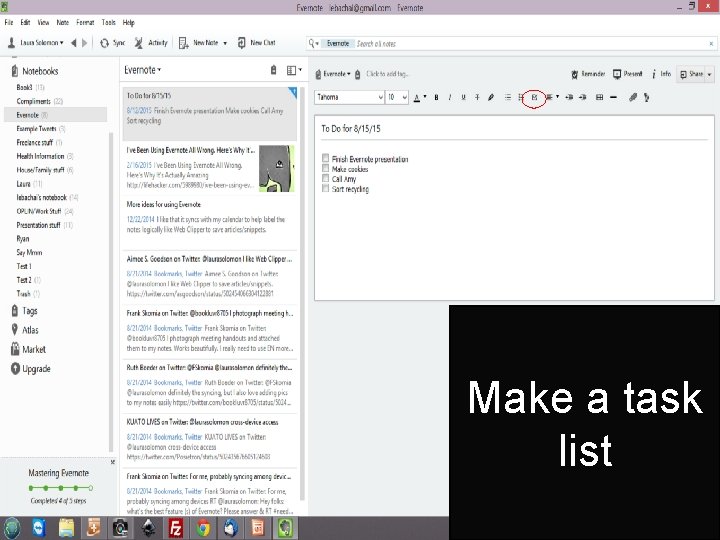Open the Activity feed
Image resolution: width=720 pixels, height=540 pixels.
(x=151, y=43)
